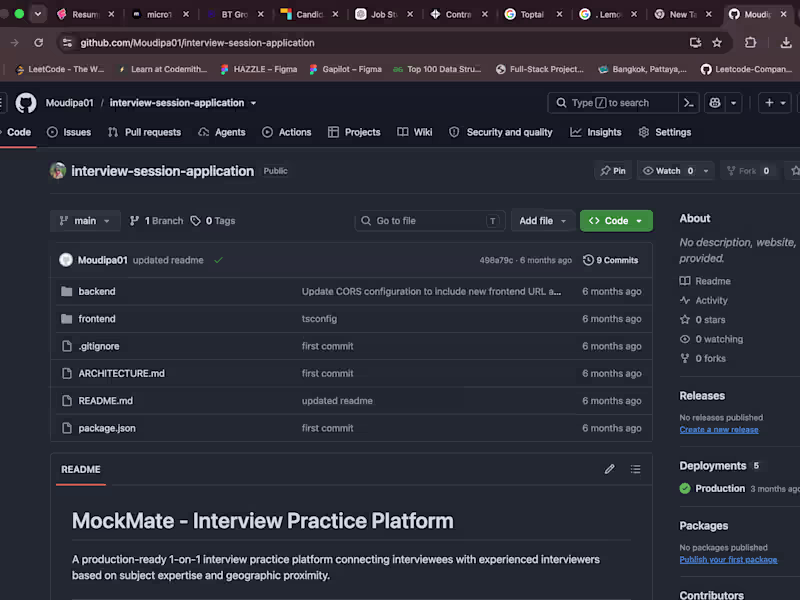Open the Add file dropdown
The height and width of the screenshot is (600, 800).
(543, 221)
